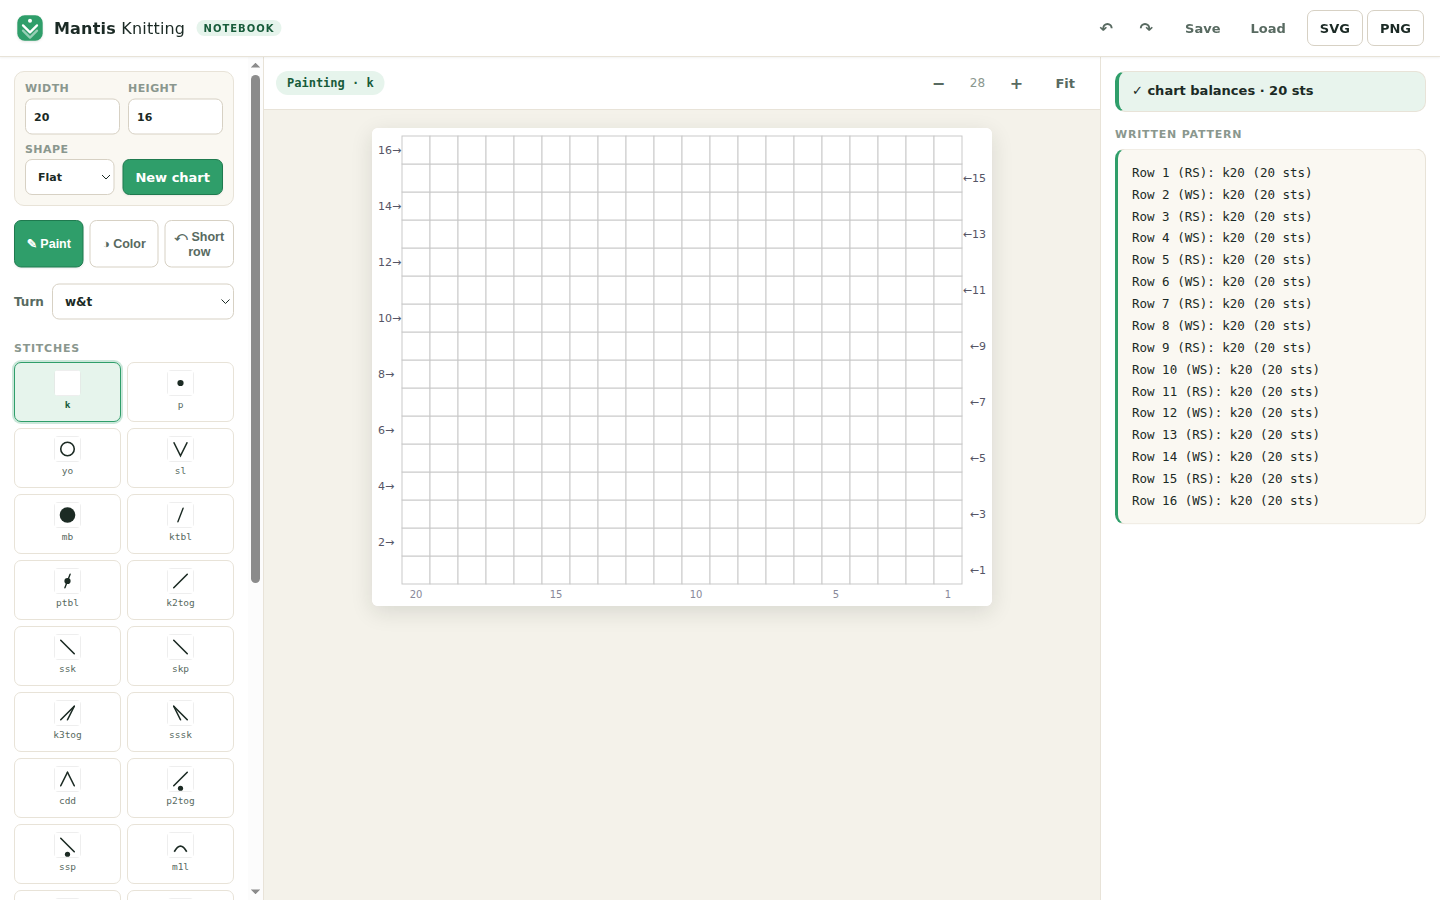
Task: Pick the sssk stitch tile
Action: coord(180,722)
